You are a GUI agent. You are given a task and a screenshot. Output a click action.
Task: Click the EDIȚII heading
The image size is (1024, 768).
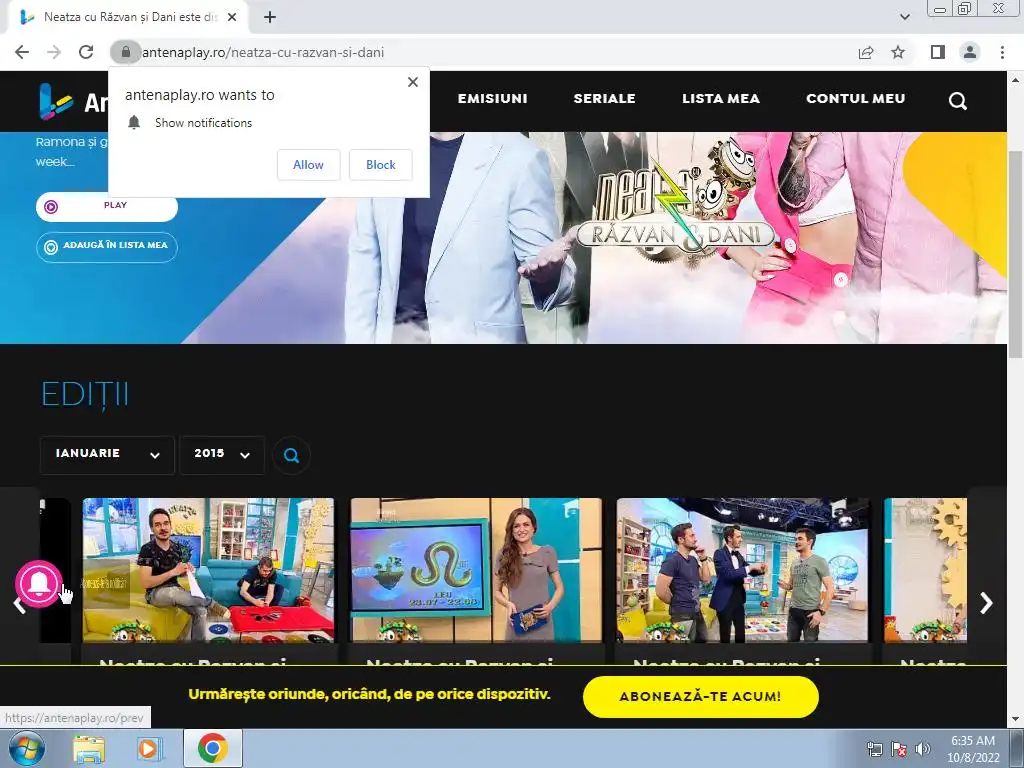coord(85,394)
